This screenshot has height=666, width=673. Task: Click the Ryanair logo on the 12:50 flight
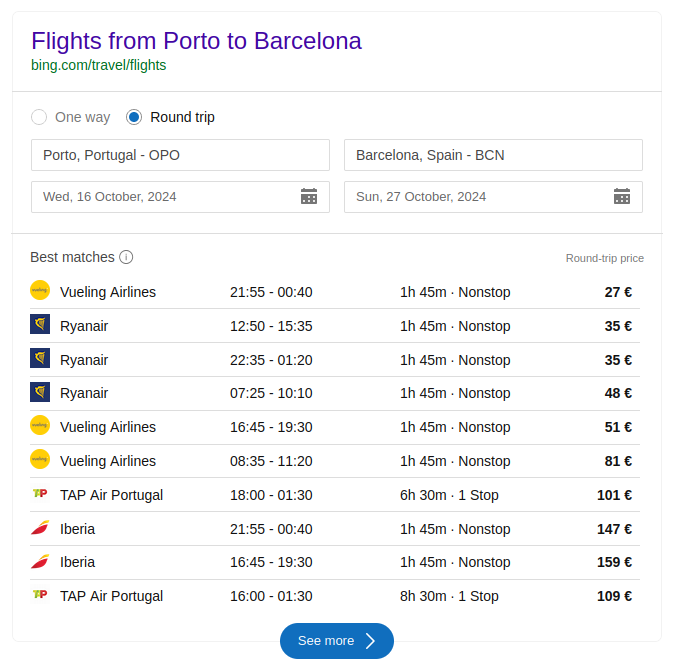click(40, 325)
